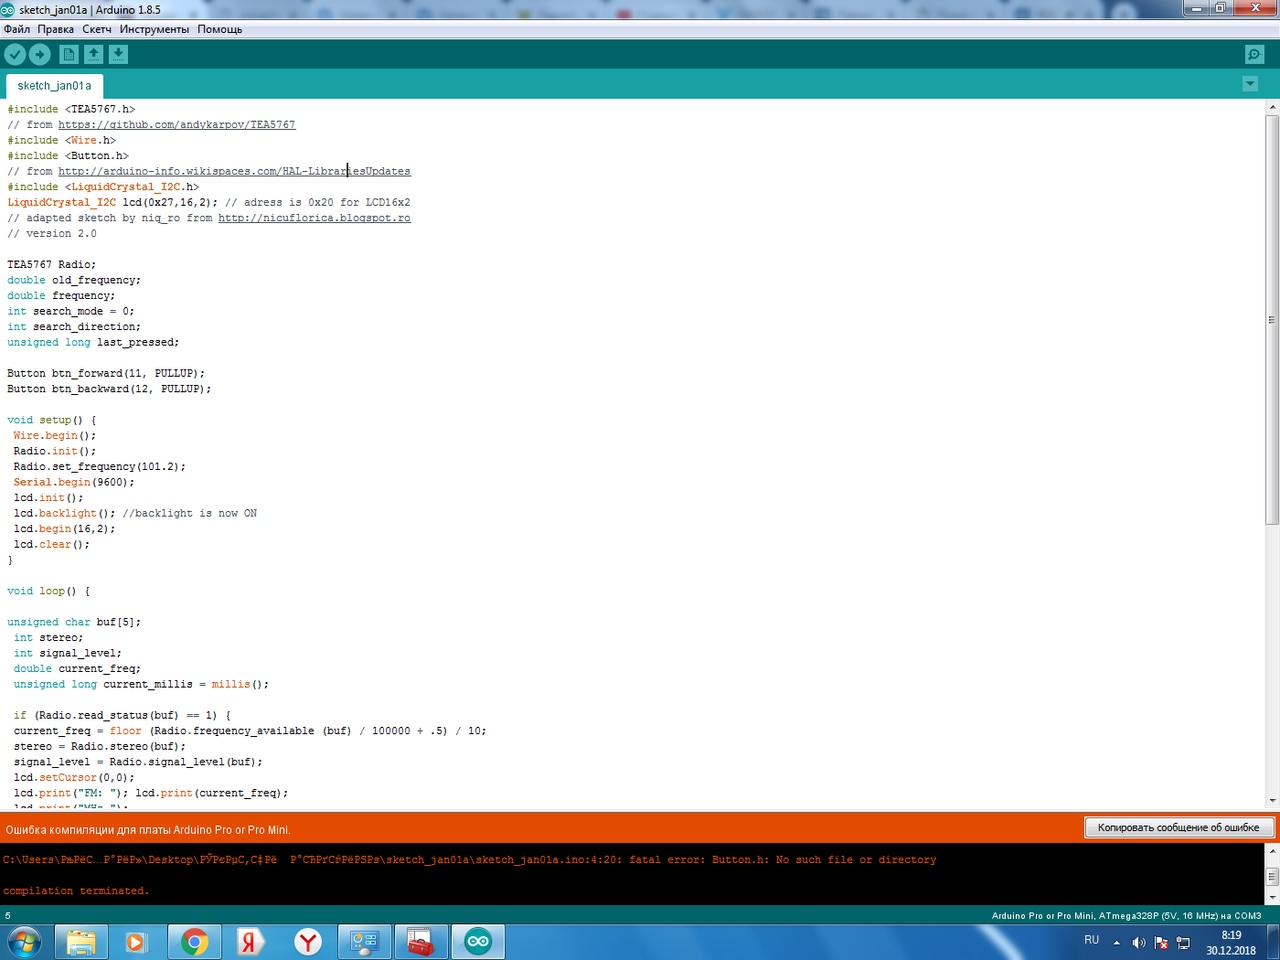Open the red toolbox taskbar icon

[420, 942]
